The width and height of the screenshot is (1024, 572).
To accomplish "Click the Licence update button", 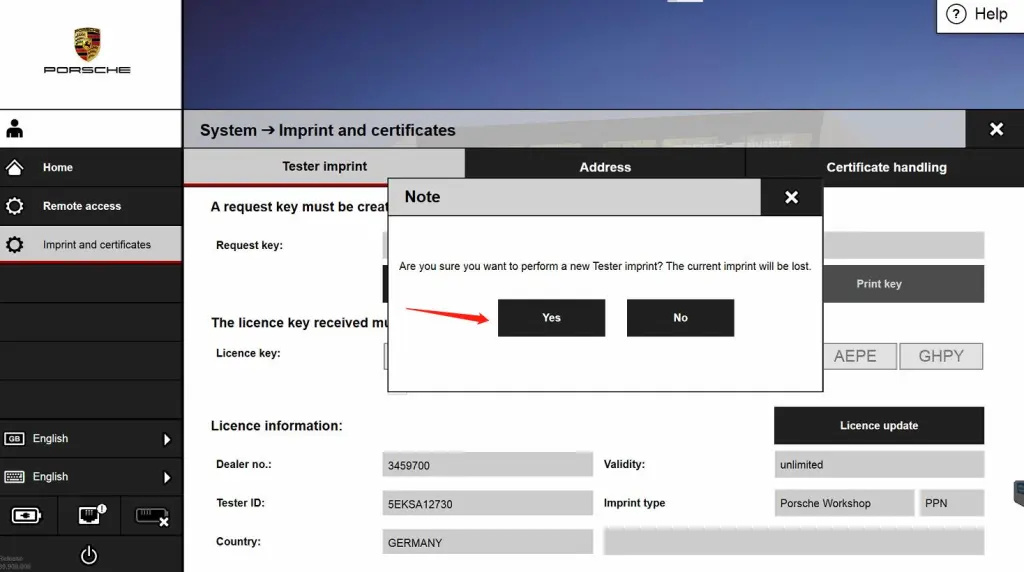I will click(x=878, y=426).
